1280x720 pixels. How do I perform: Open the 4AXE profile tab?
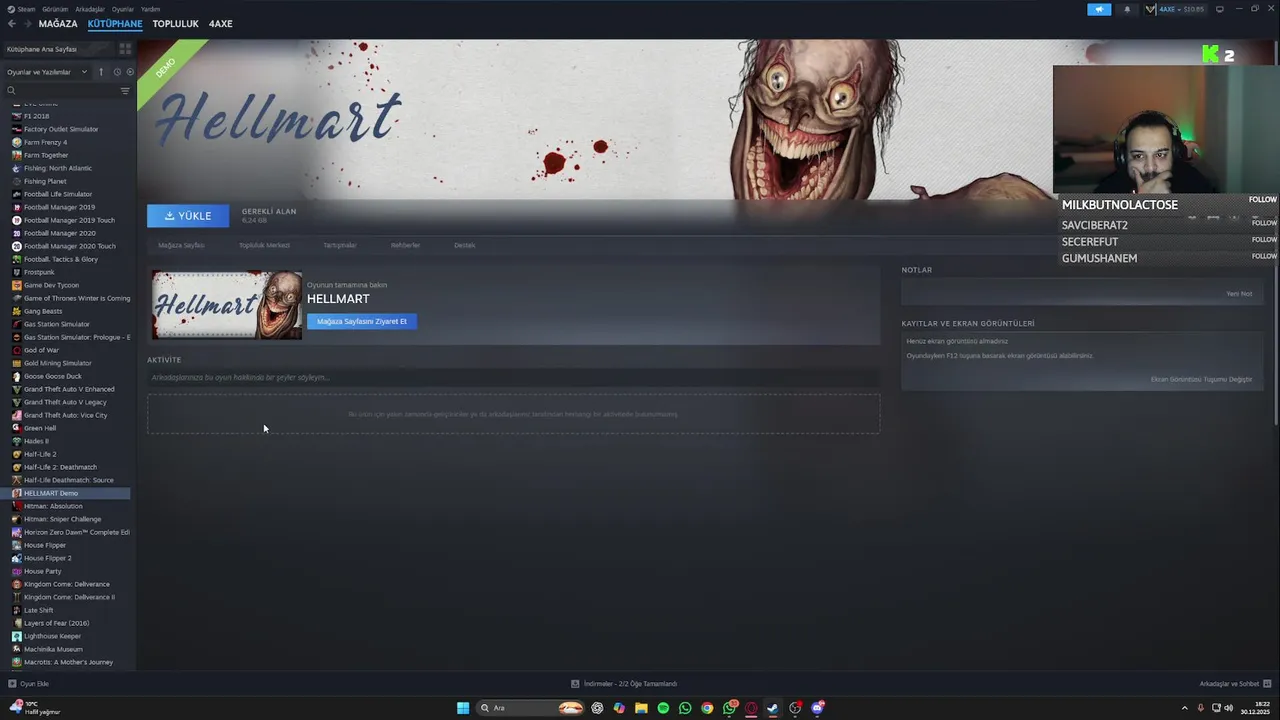(220, 24)
